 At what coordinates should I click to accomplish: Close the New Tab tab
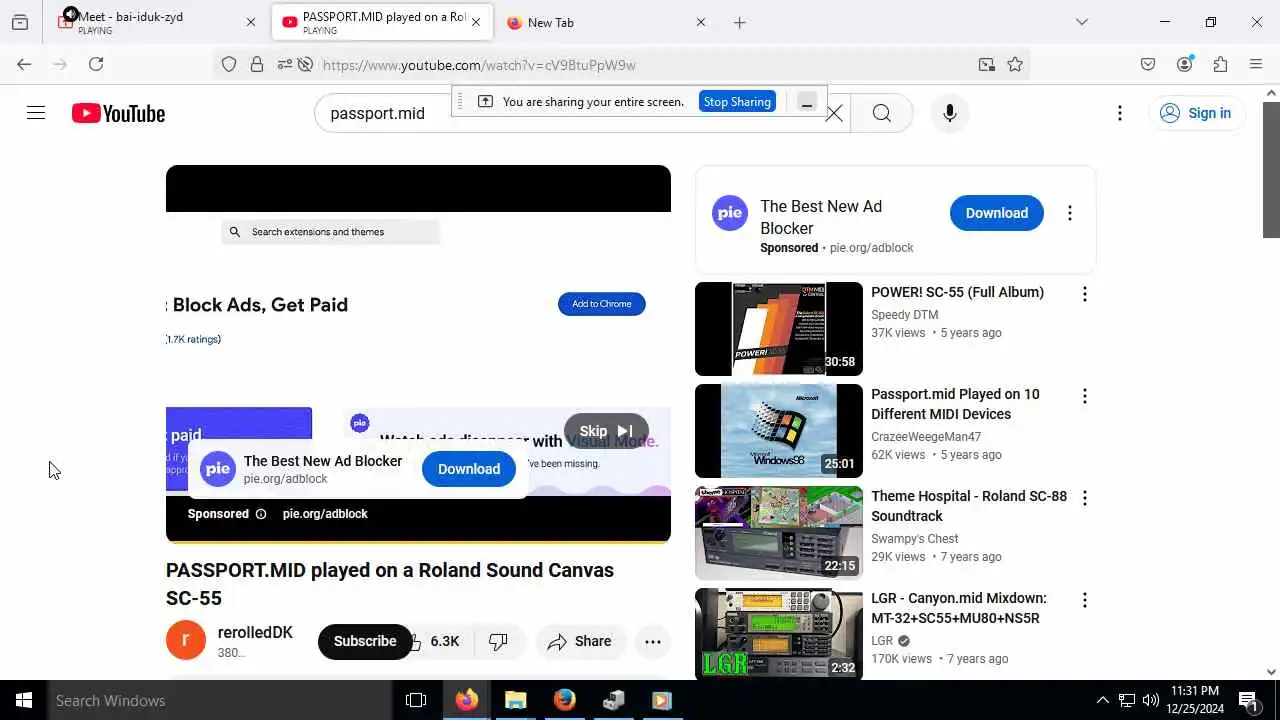pyautogui.click(x=700, y=22)
